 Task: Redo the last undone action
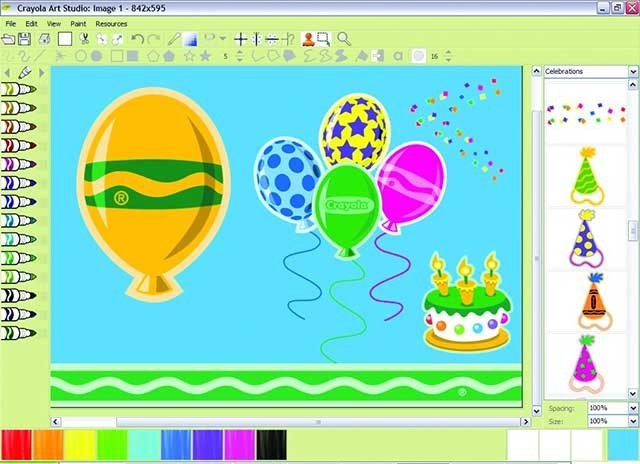(x=153, y=39)
